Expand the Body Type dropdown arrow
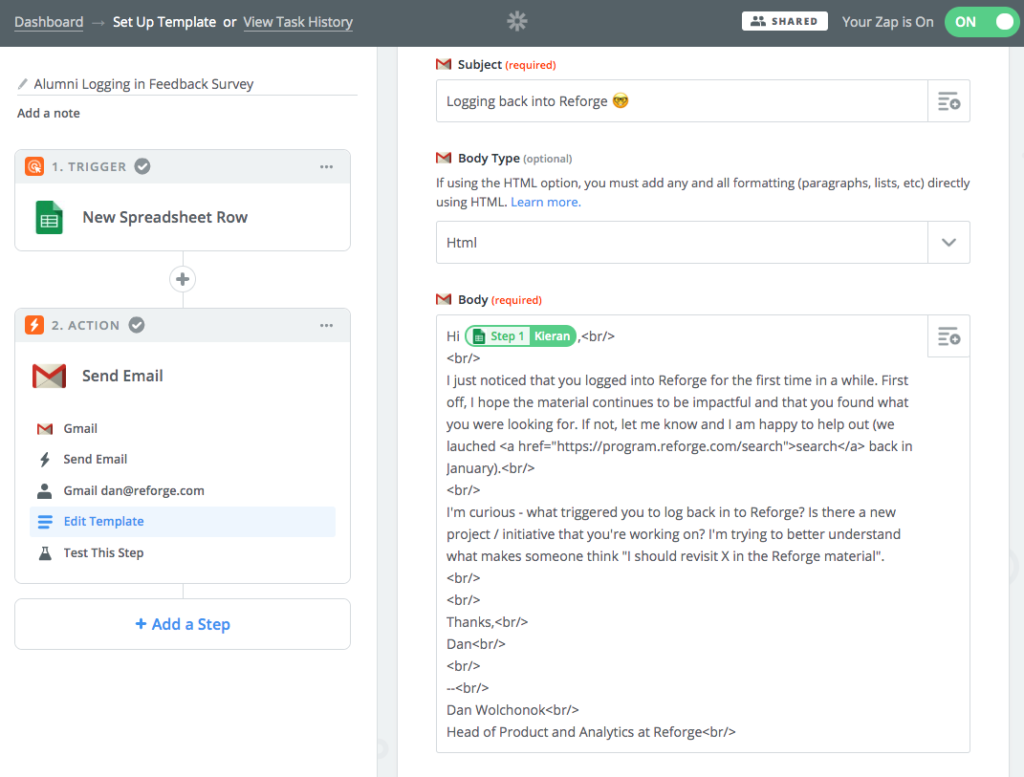Viewport: 1024px width, 777px height. [949, 242]
